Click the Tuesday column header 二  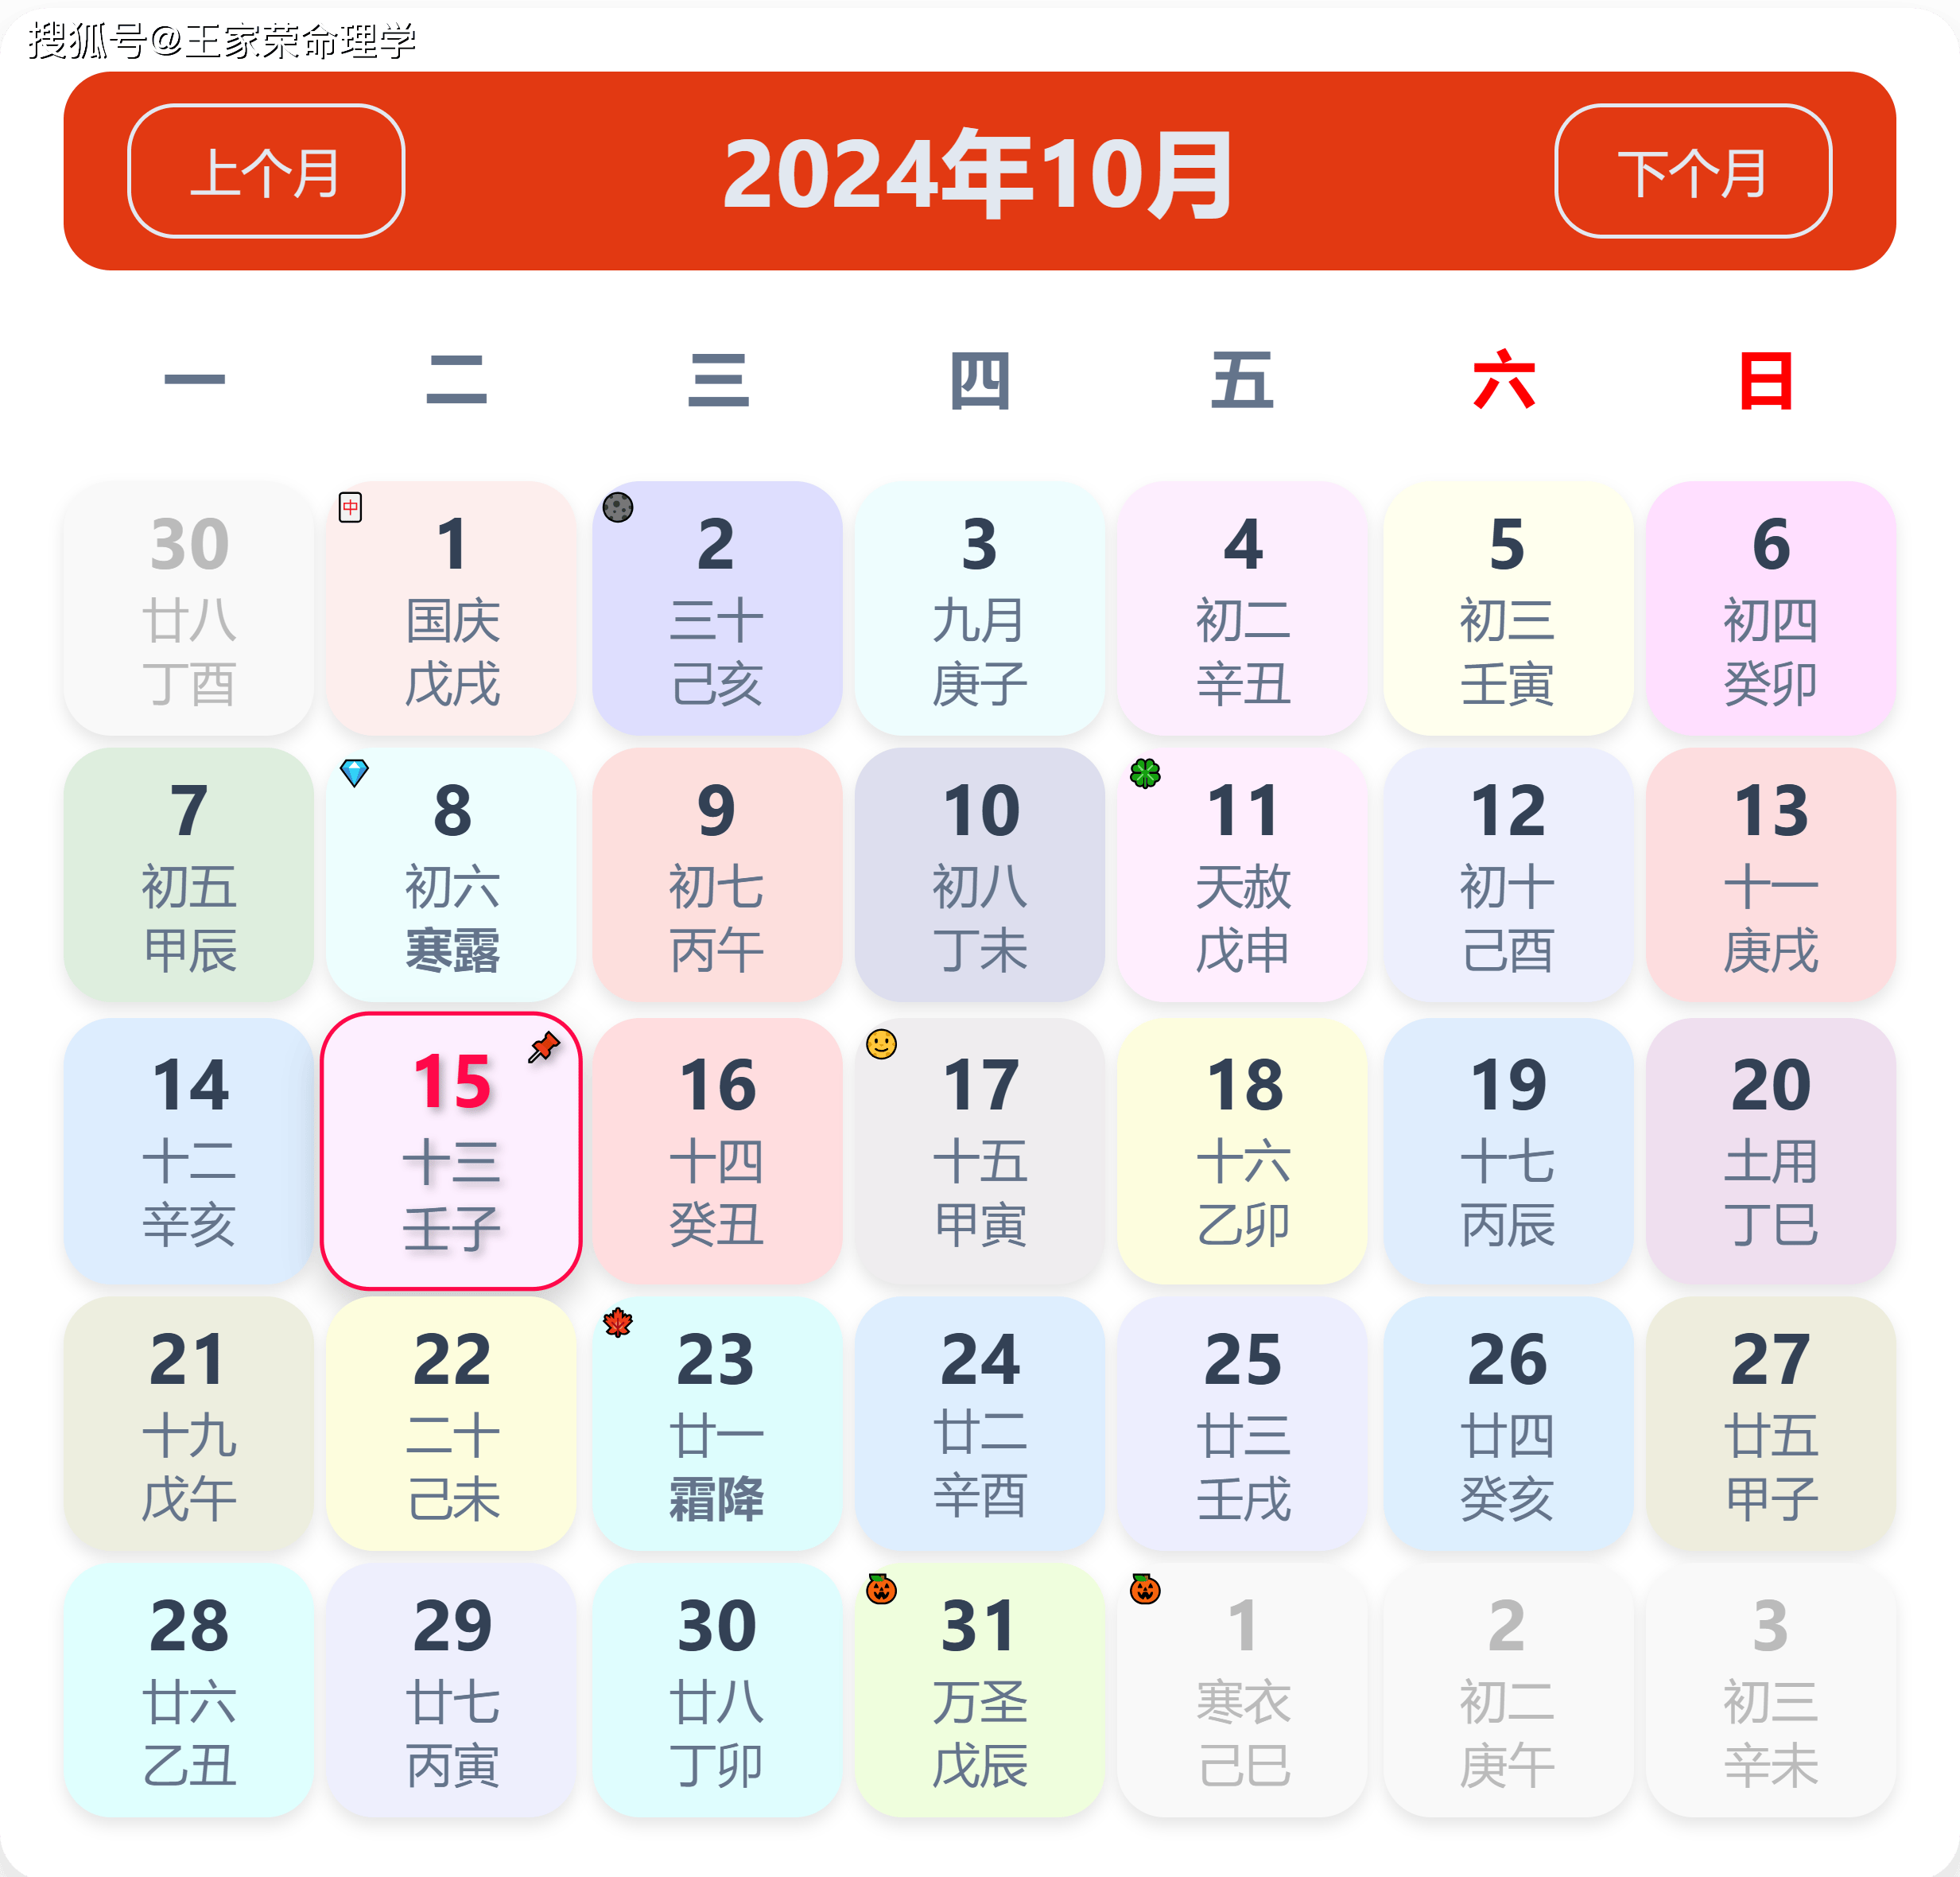pos(456,380)
